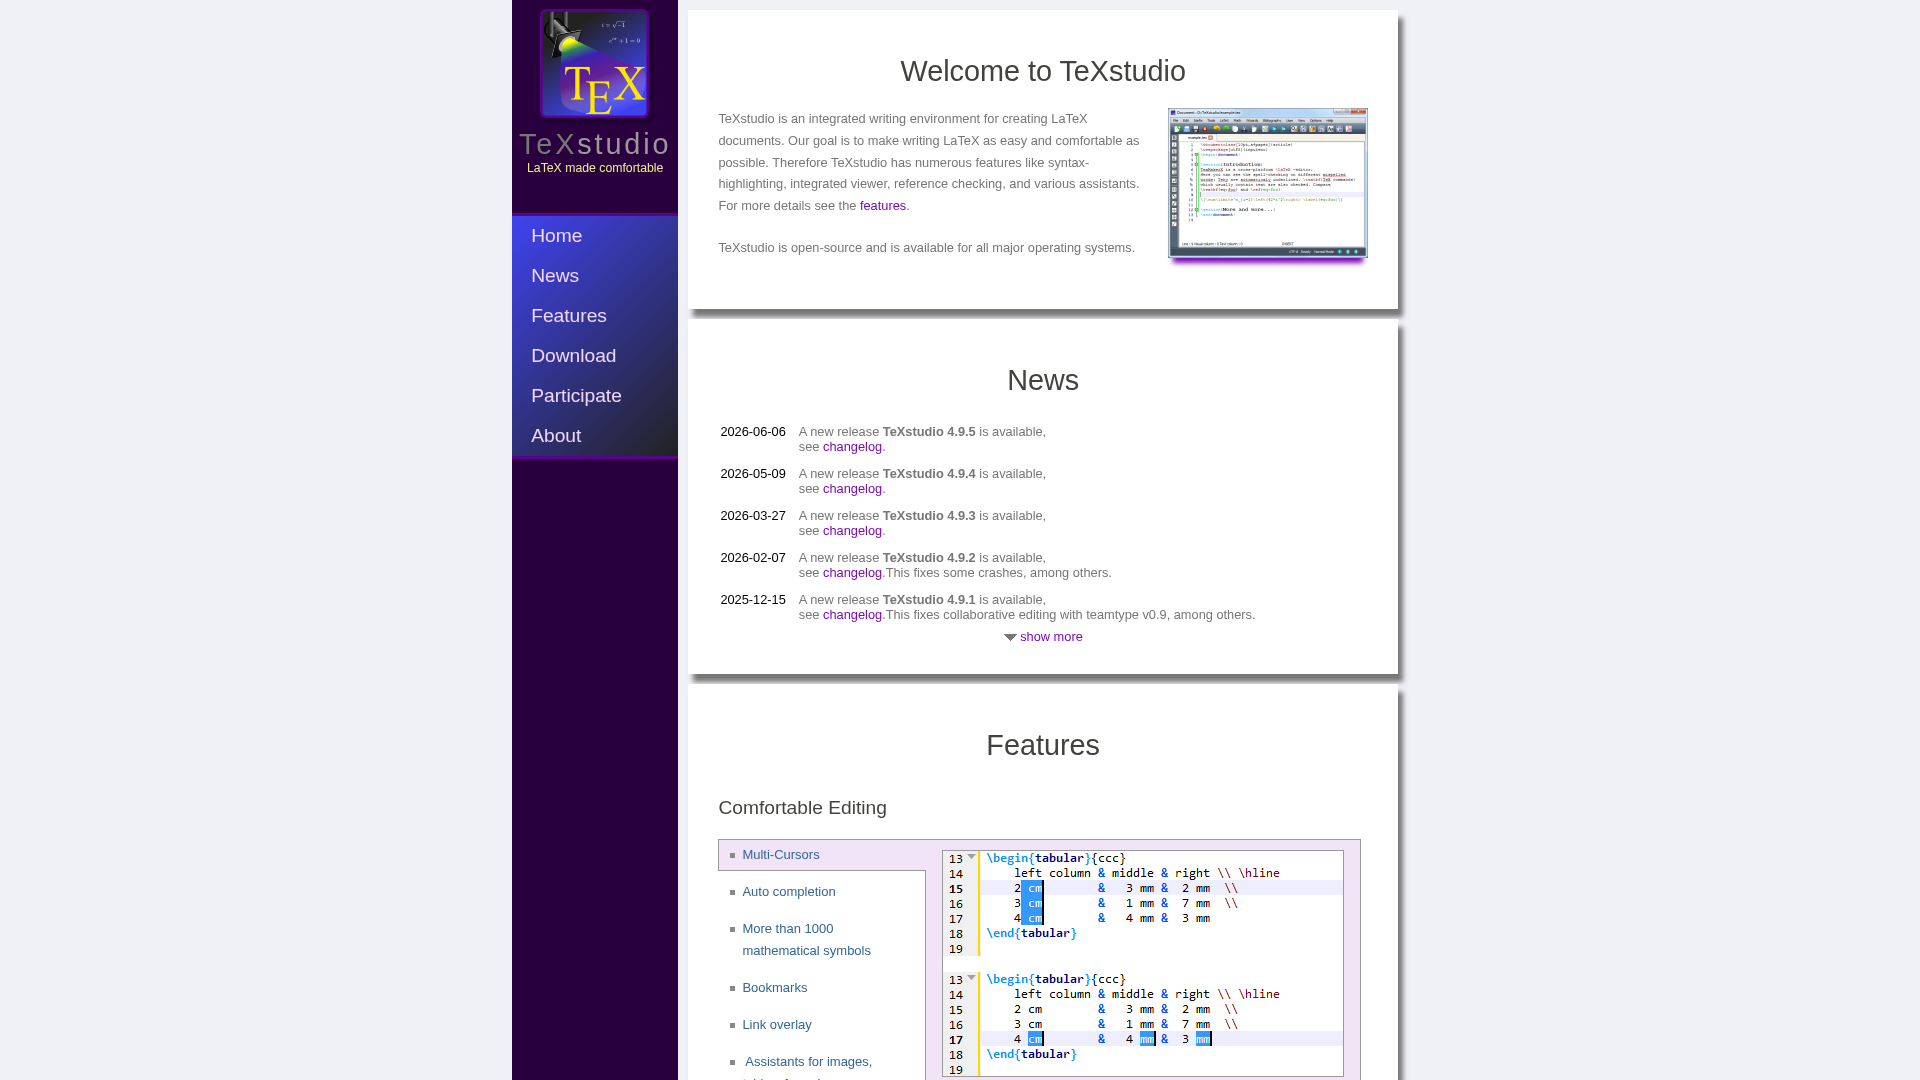The image size is (1920, 1080).
Task: Open the About menu item
Action: click(595, 436)
